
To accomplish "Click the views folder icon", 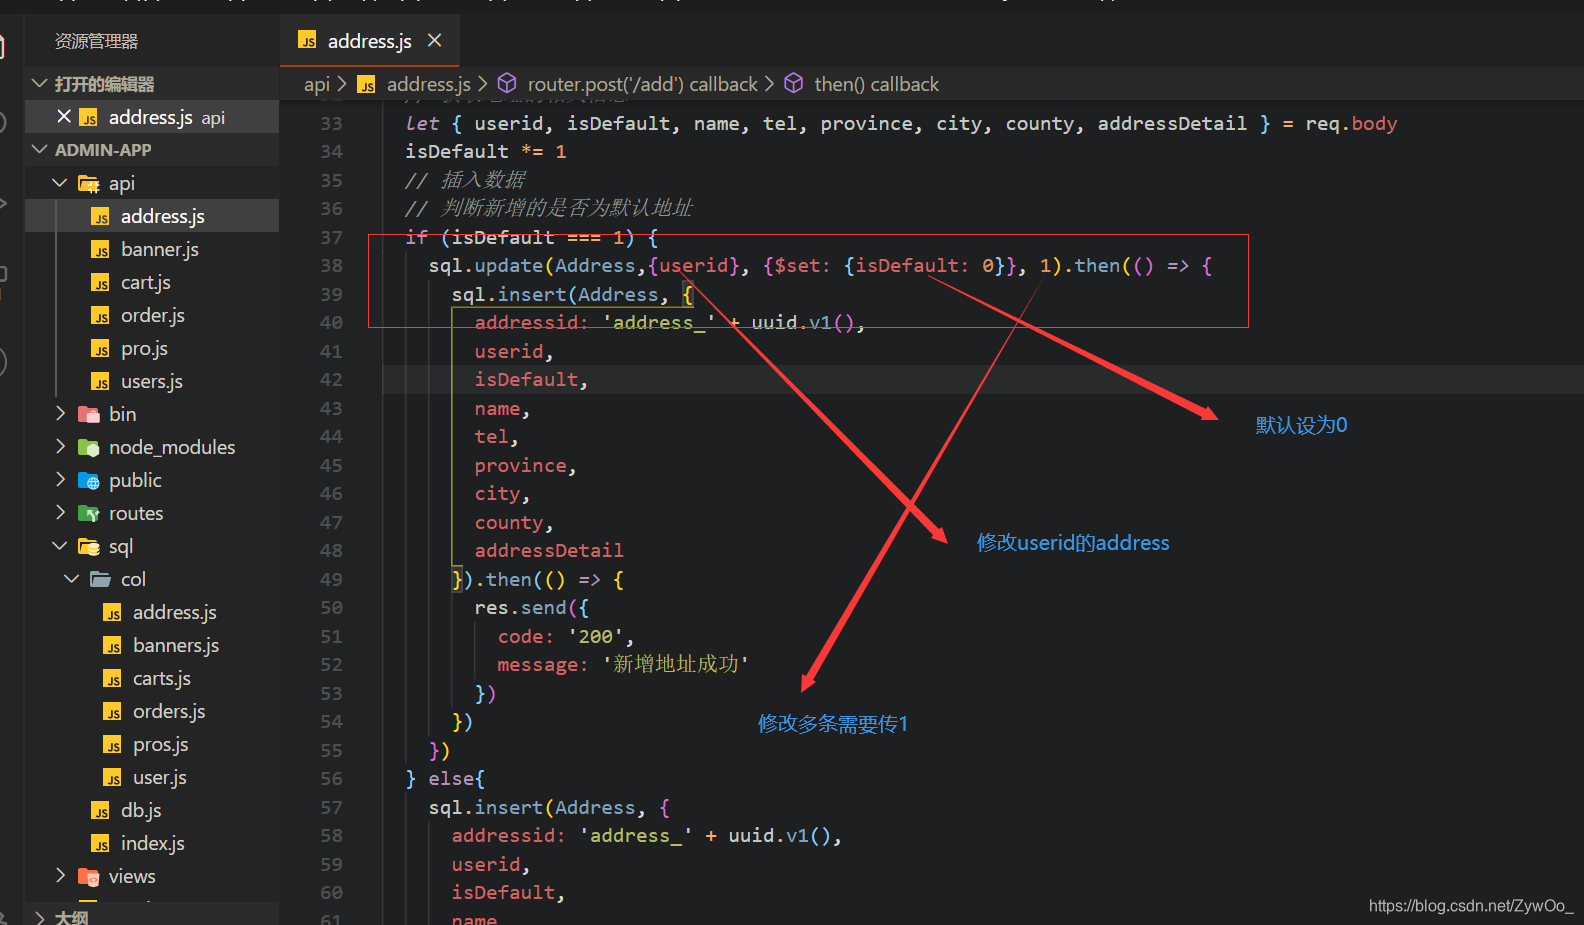I will click(89, 877).
